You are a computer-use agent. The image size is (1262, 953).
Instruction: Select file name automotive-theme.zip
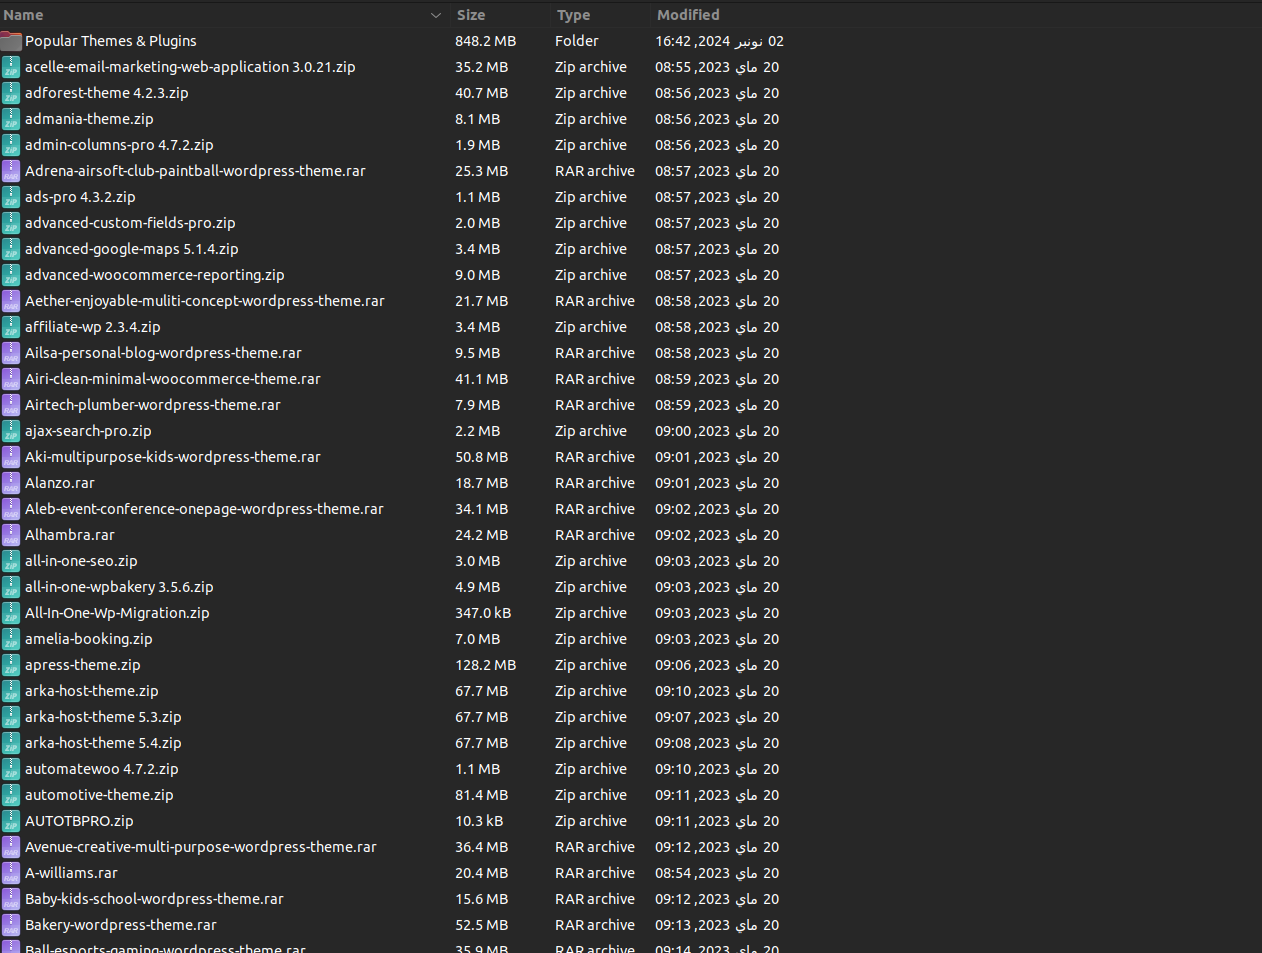99,795
